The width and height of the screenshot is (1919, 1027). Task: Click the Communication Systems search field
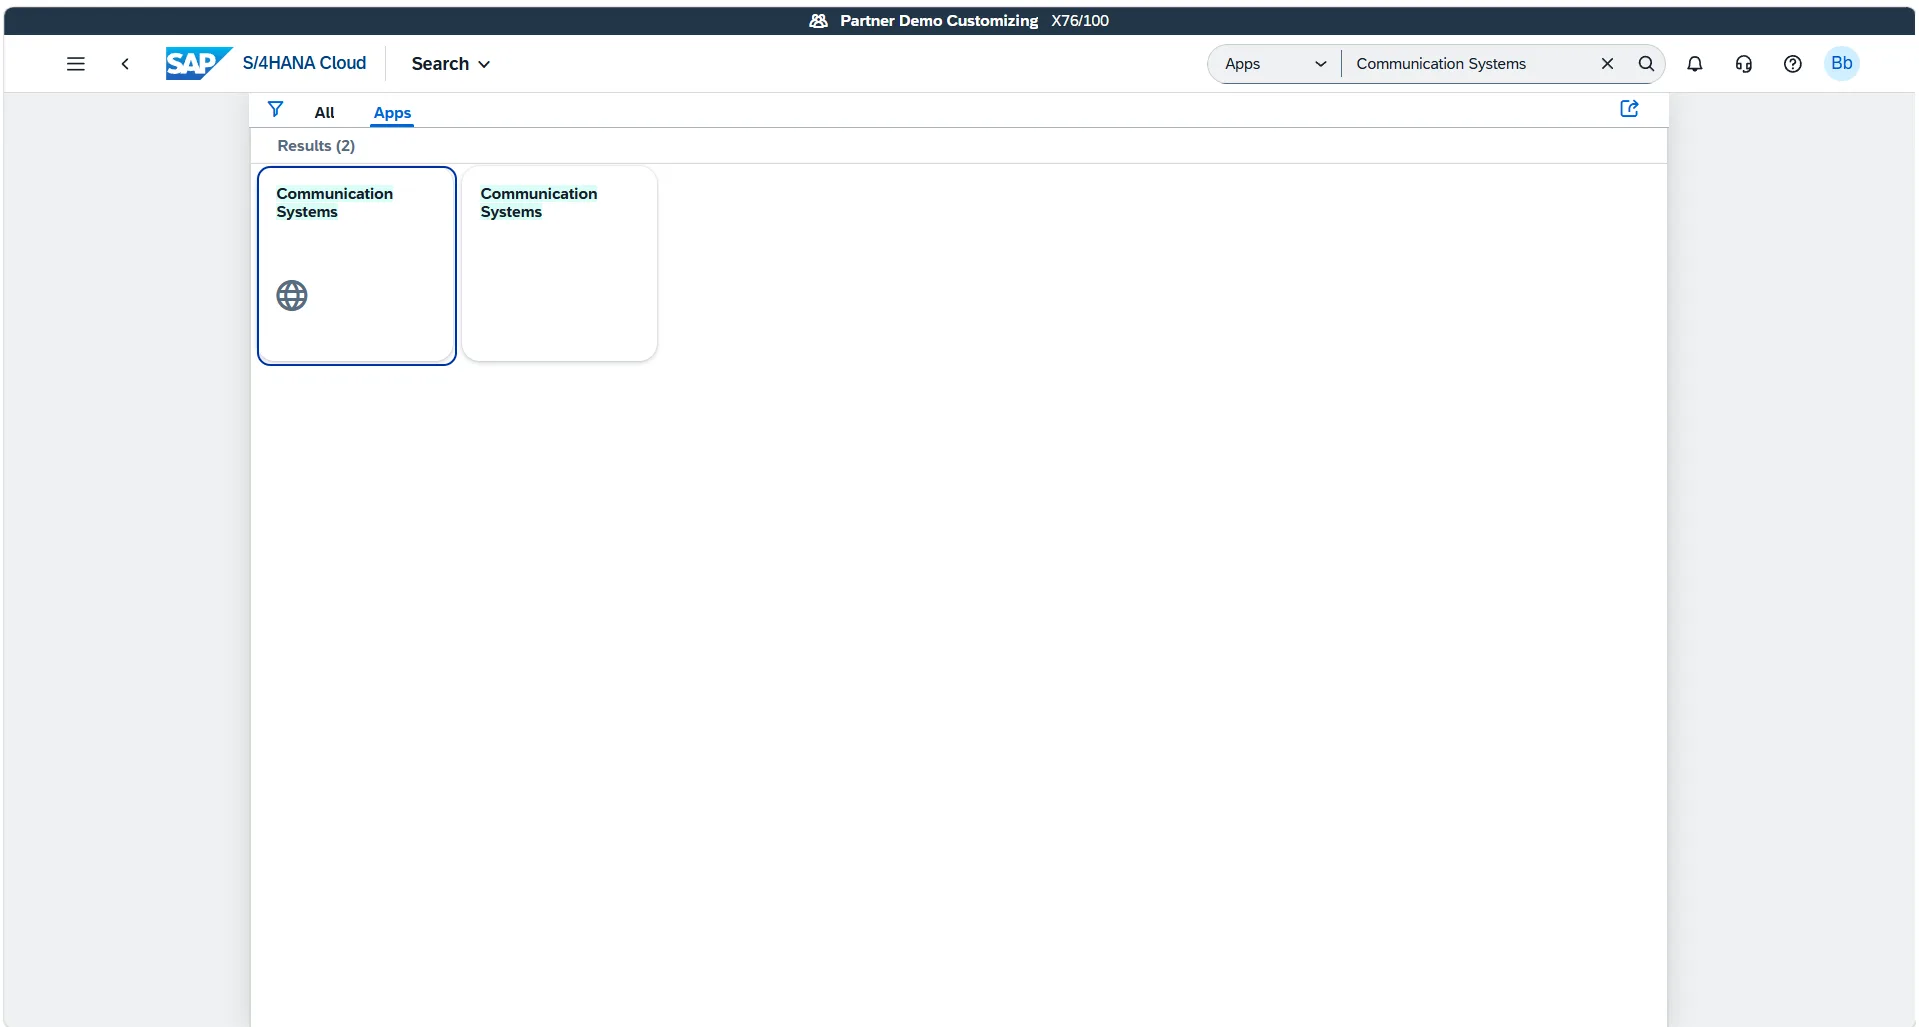(1468, 64)
